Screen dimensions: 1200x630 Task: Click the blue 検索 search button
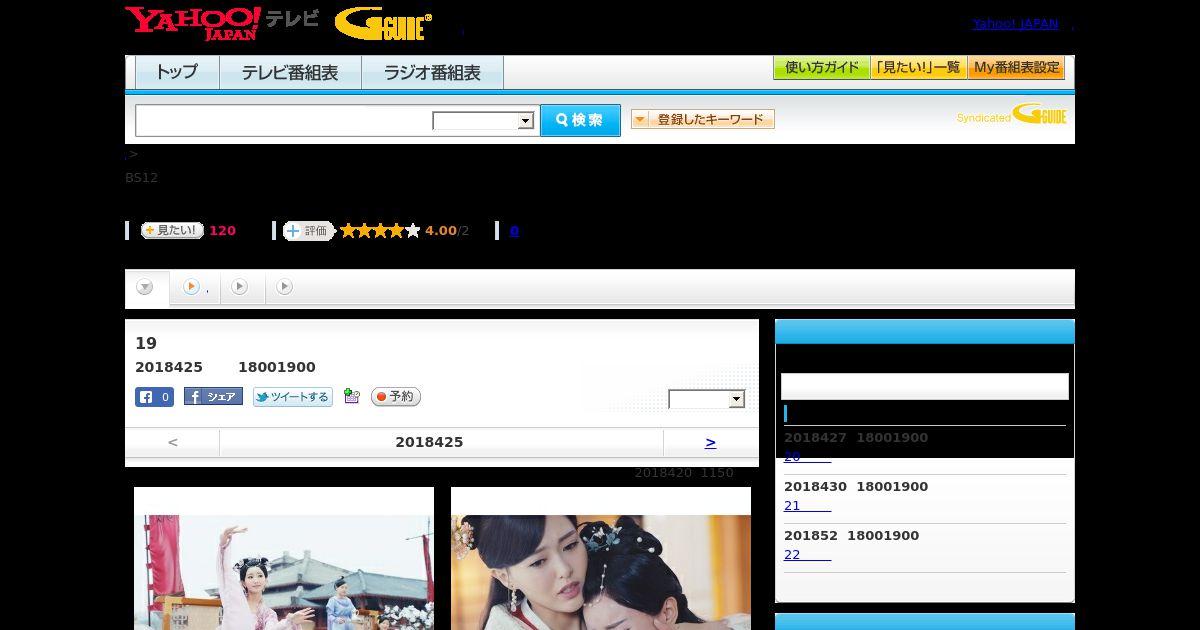point(580,120)
